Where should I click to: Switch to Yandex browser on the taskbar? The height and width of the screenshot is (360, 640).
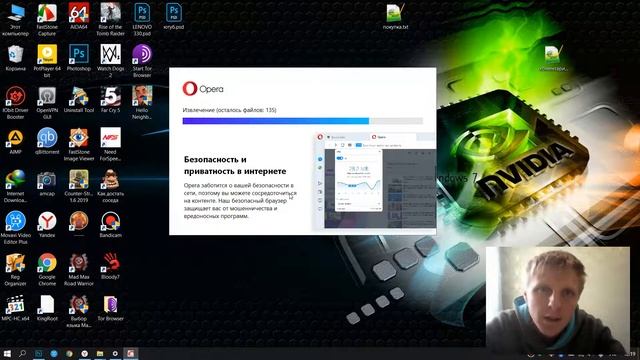pos(84,353)
